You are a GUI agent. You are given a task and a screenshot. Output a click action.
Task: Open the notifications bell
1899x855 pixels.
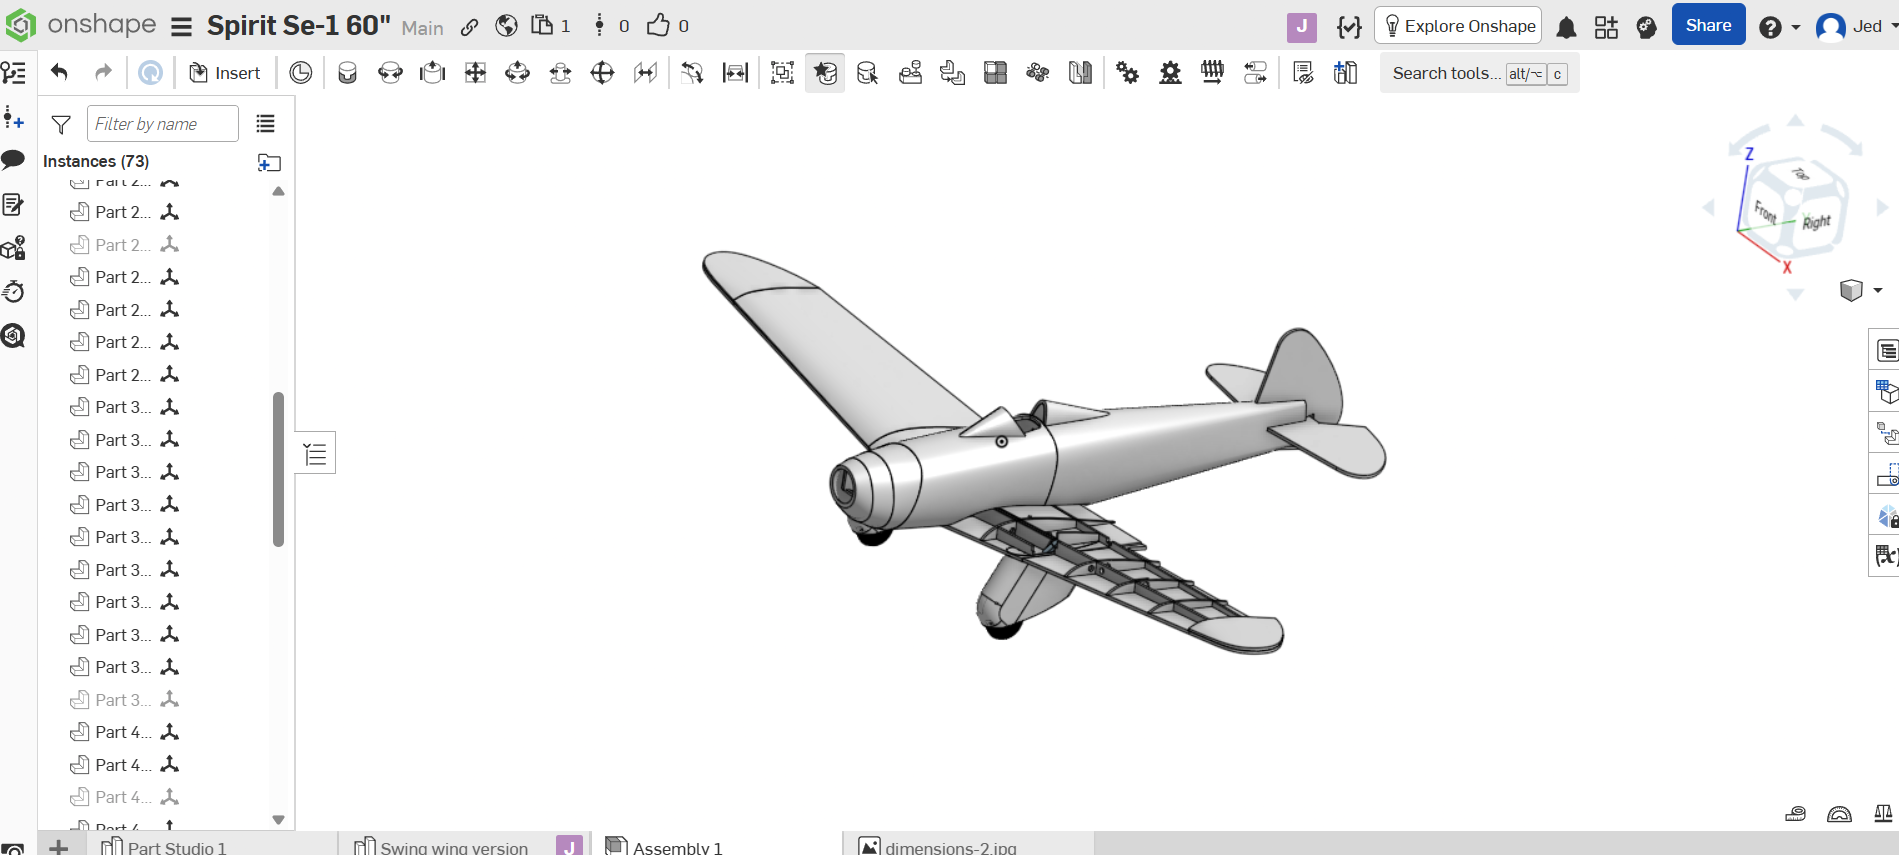(1566, 27)
